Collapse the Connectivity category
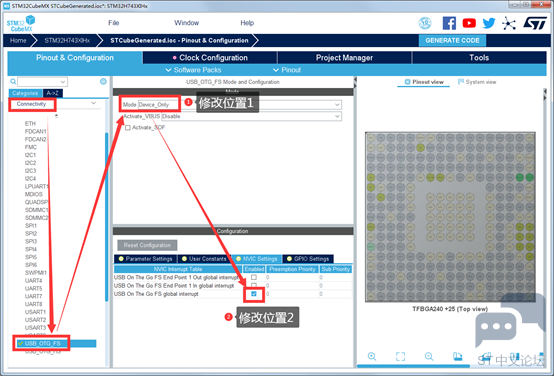 [93, 104]
